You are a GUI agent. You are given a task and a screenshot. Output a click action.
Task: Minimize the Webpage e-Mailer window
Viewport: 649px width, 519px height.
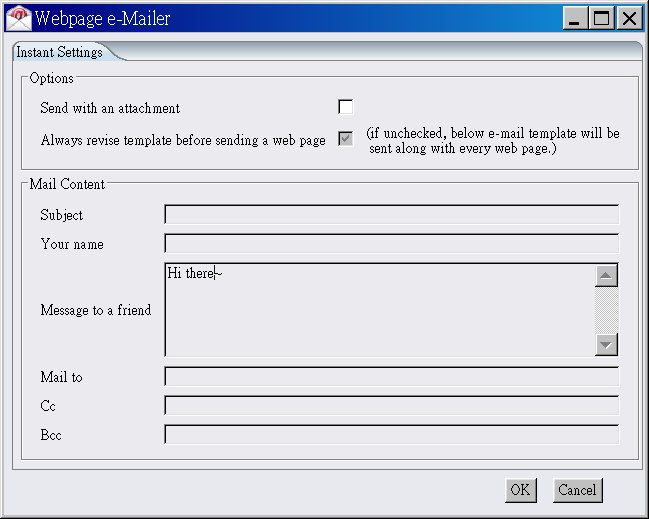pos(576,18)
